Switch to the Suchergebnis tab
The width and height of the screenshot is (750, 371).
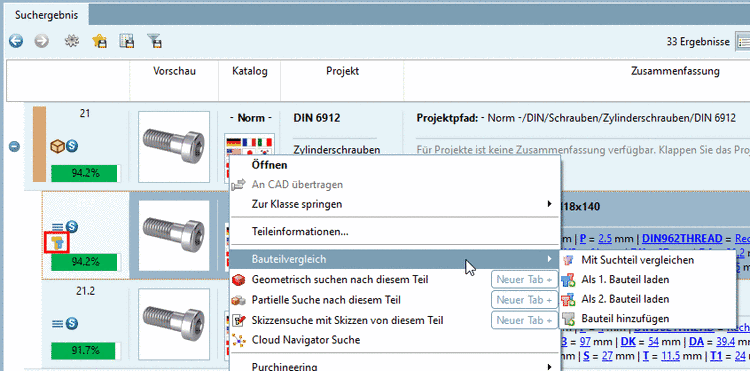(46, 15)
